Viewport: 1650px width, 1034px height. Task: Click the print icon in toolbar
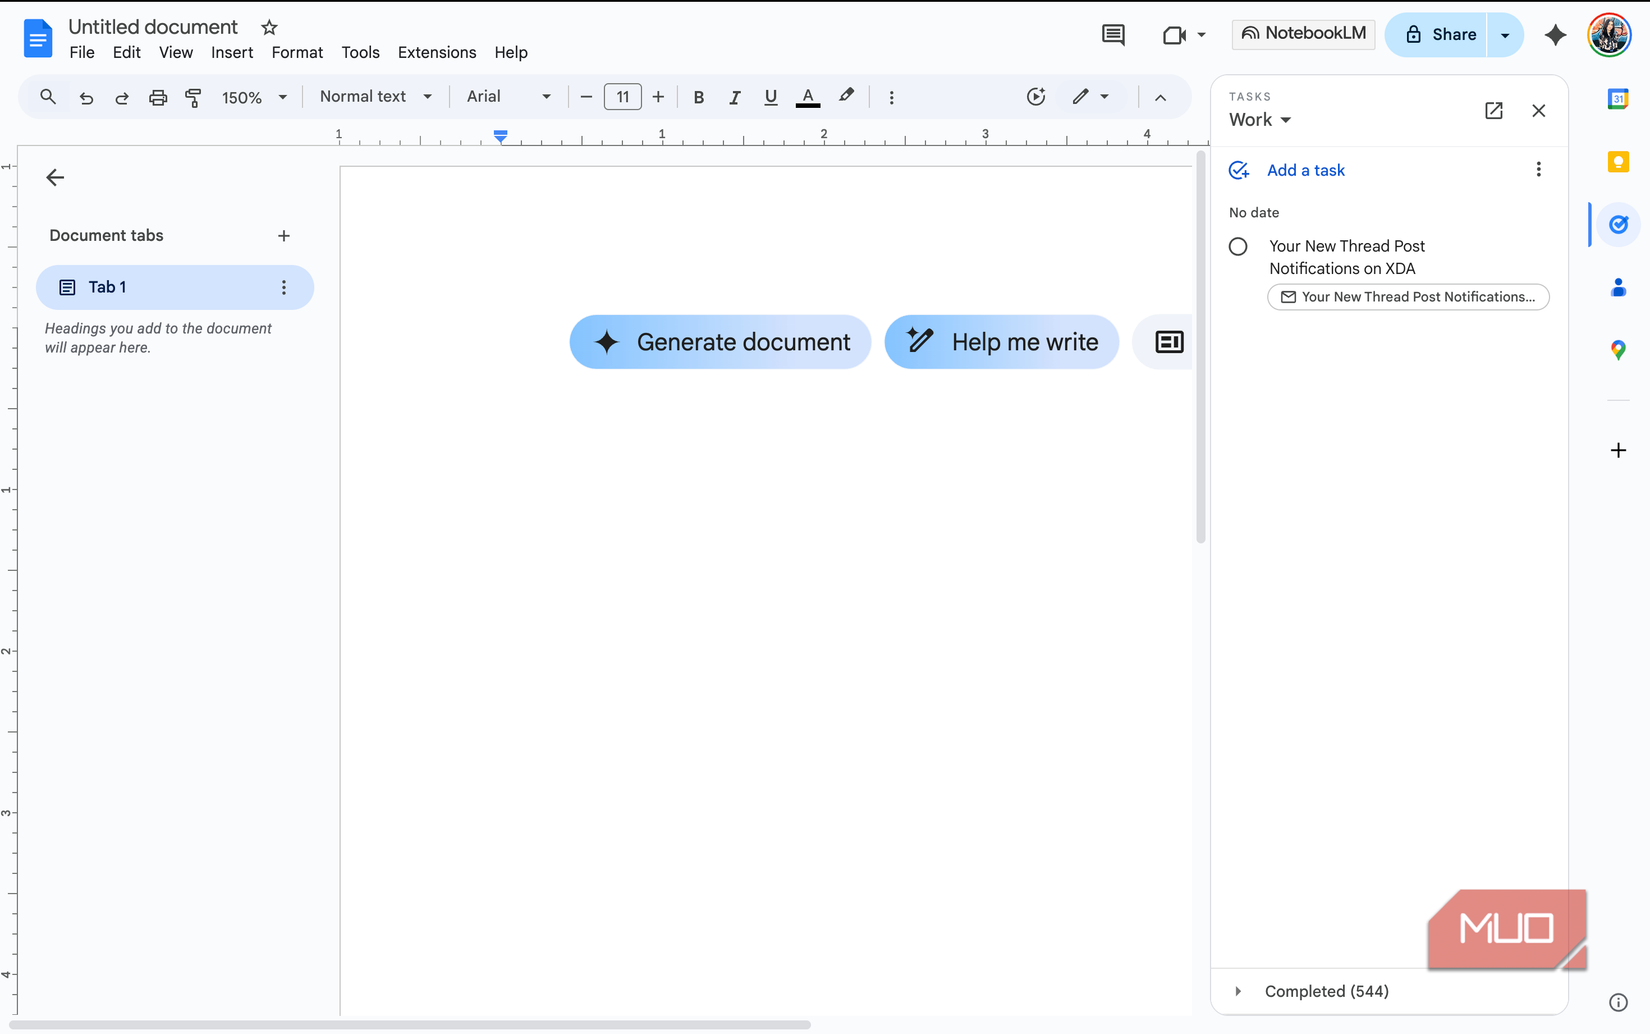click(x=157, y=97)
